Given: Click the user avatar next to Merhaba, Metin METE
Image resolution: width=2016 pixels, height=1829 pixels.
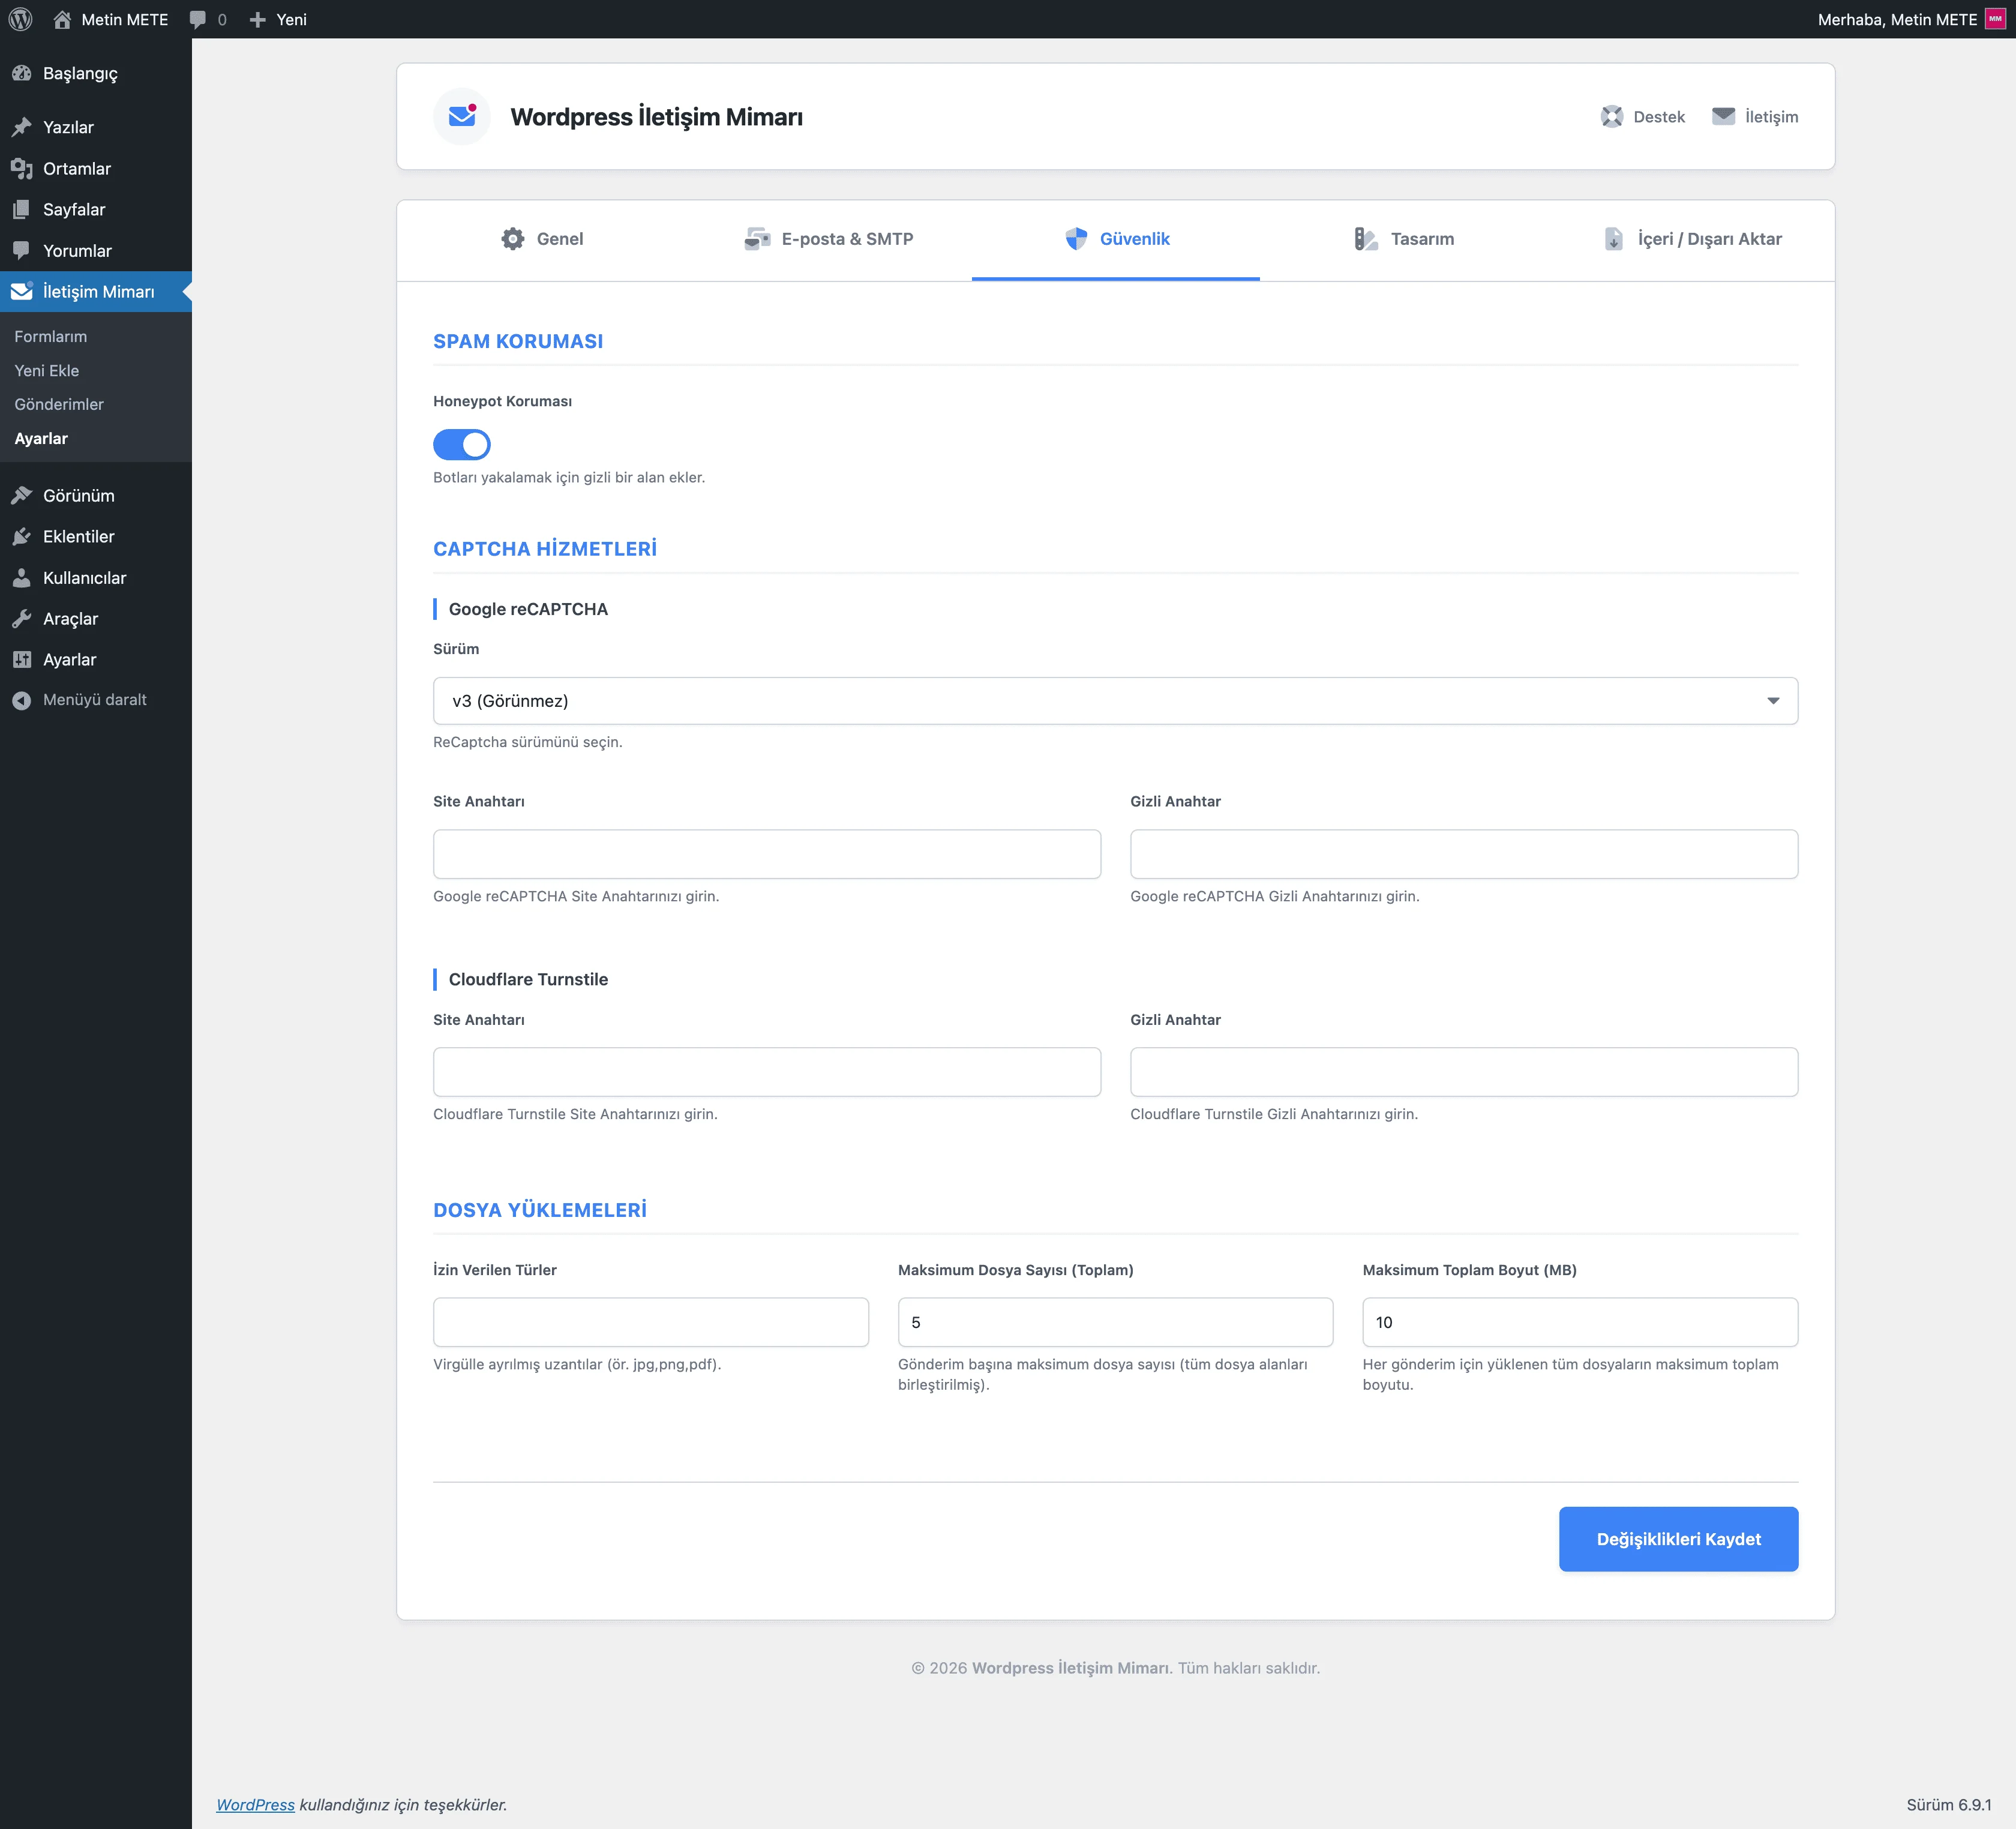Looking at the screenshot, I should pos(1995,19).
